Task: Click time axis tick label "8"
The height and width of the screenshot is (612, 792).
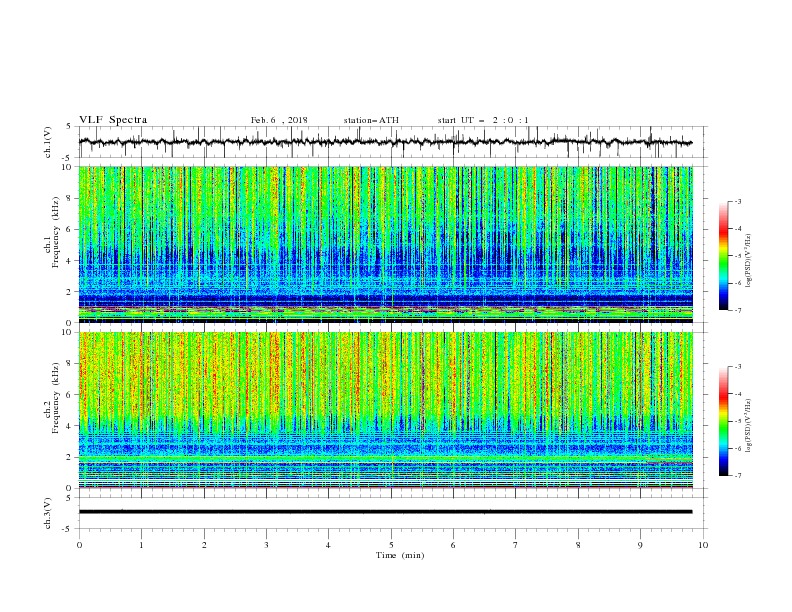Action: (578, 545)
